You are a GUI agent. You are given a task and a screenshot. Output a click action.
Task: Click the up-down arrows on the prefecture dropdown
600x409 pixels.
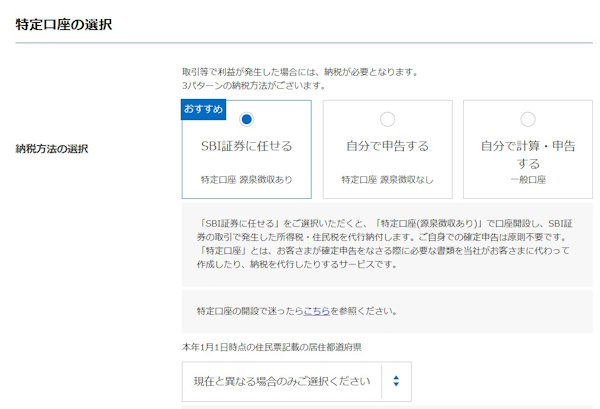pyautogui.click(x=396, y=381)
